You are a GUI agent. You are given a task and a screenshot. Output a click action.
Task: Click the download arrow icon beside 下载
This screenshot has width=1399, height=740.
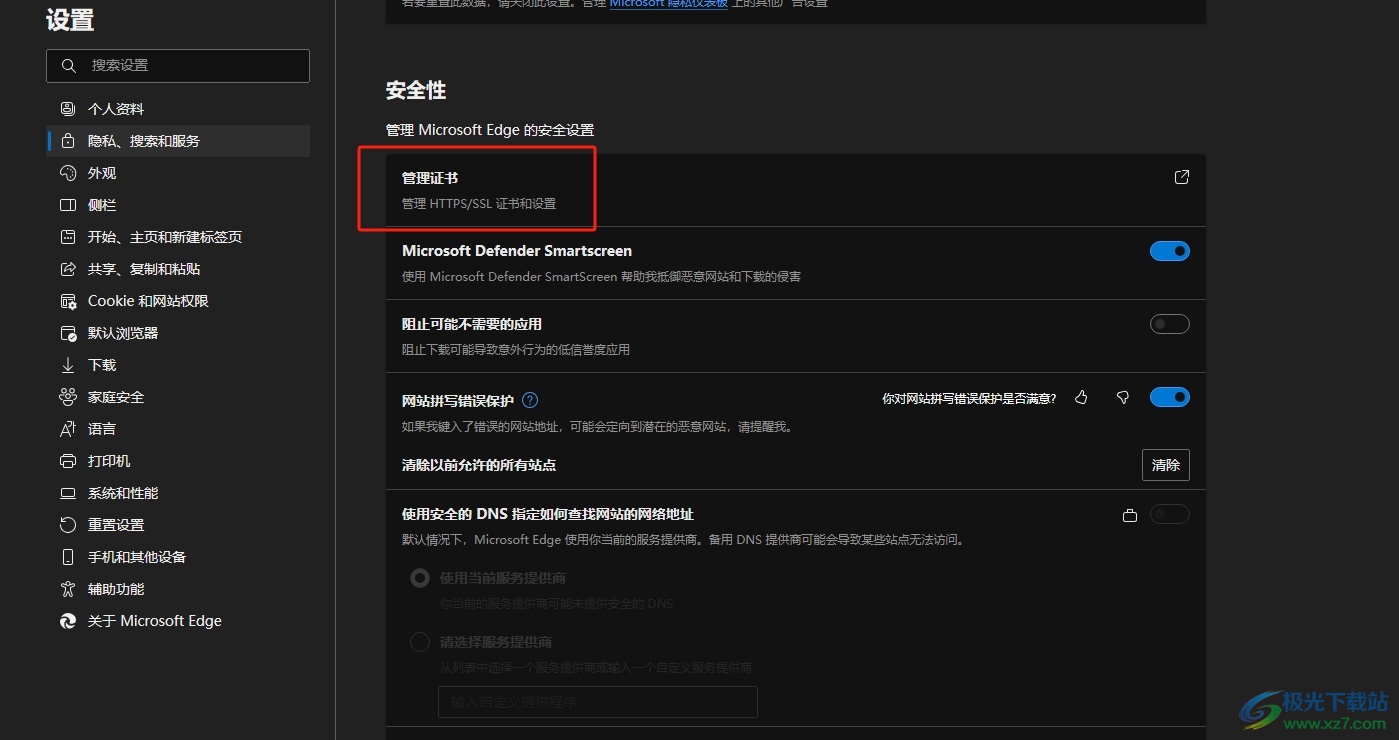tap(68, 365)
